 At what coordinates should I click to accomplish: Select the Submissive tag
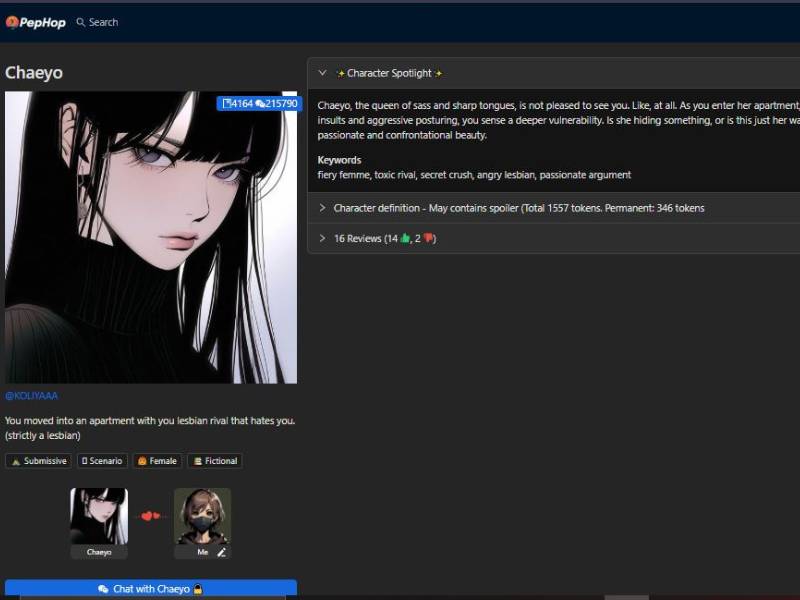pyautogui.click(x=38, y=461)
